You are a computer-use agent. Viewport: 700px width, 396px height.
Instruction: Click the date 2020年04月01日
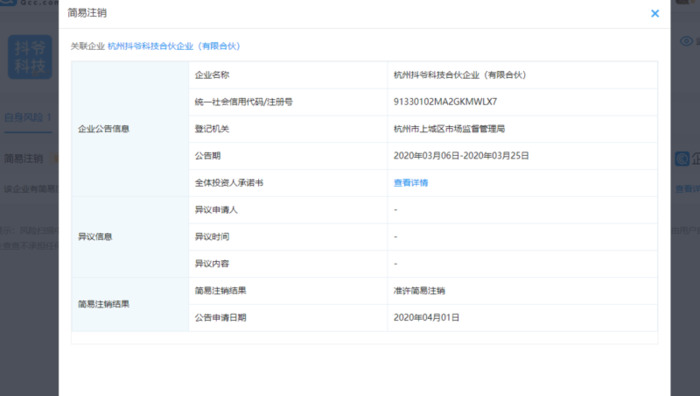(426, 317)
